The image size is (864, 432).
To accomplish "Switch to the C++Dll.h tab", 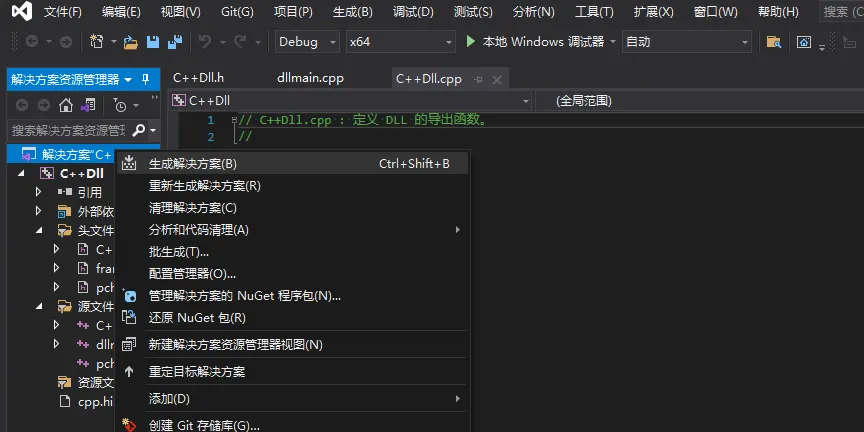I will point(198,78).
